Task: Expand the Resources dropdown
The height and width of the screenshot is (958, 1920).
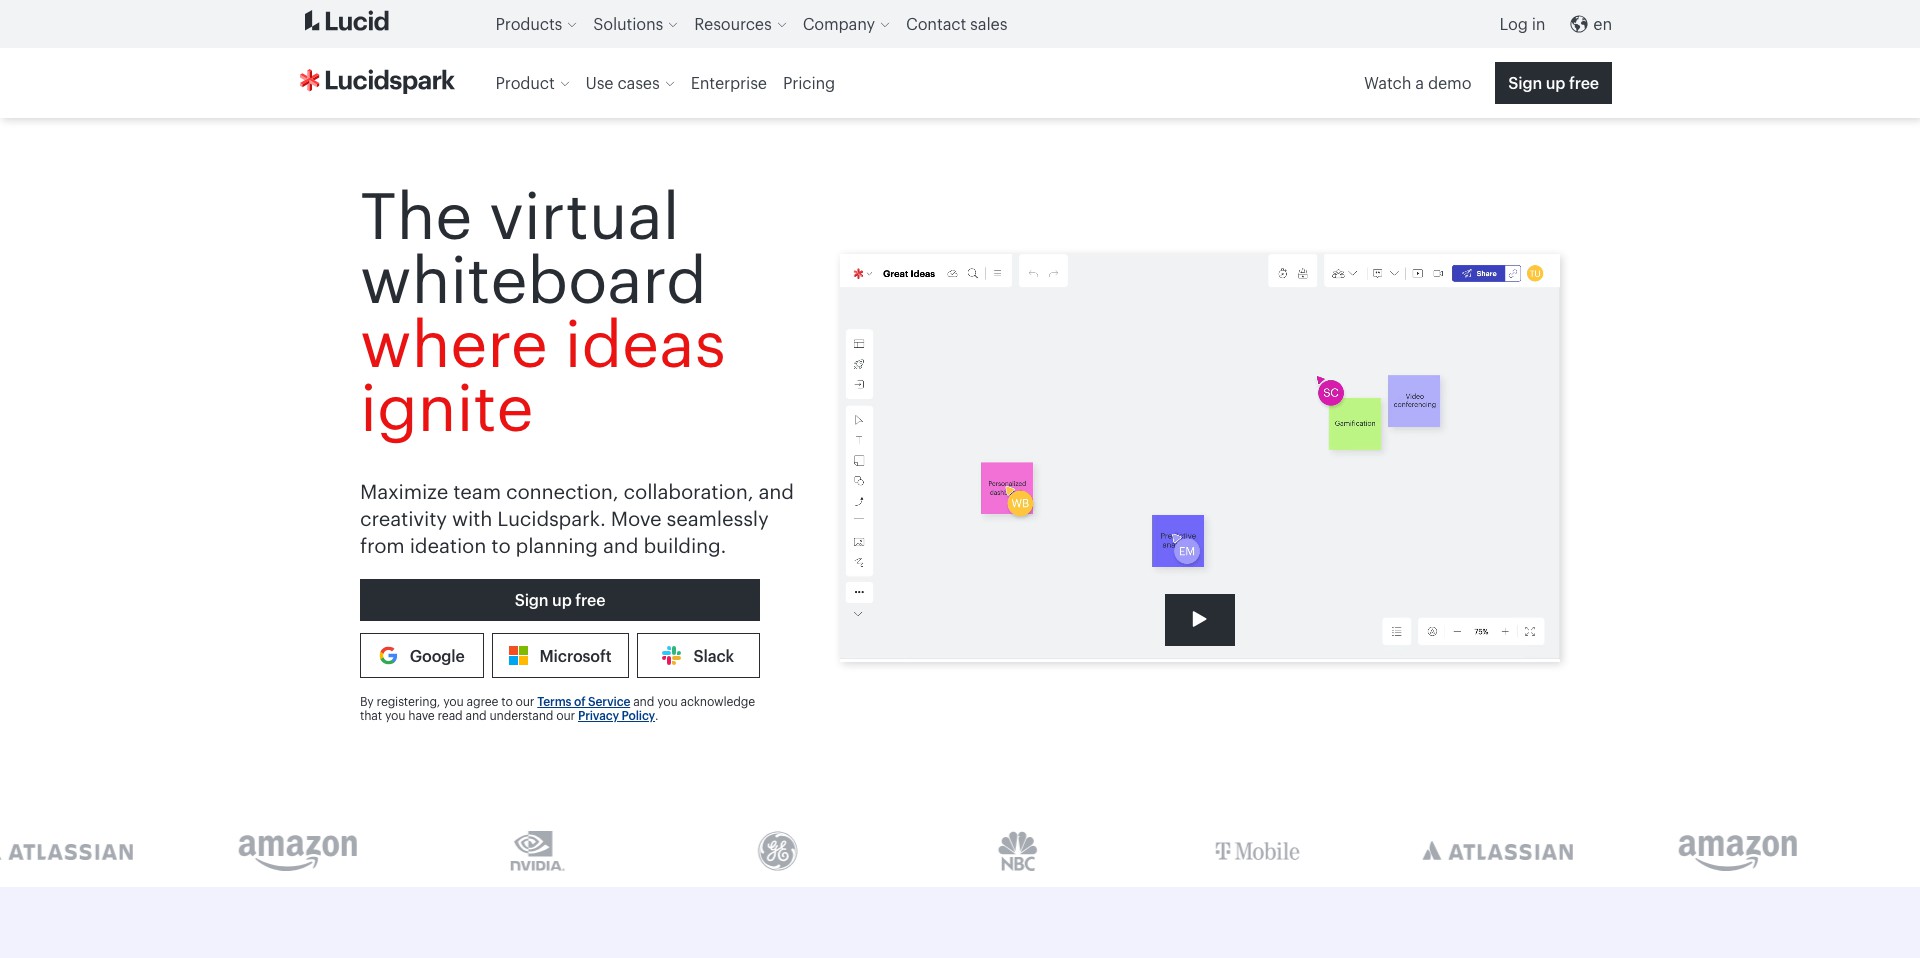Action: click(x=740, y=24)
